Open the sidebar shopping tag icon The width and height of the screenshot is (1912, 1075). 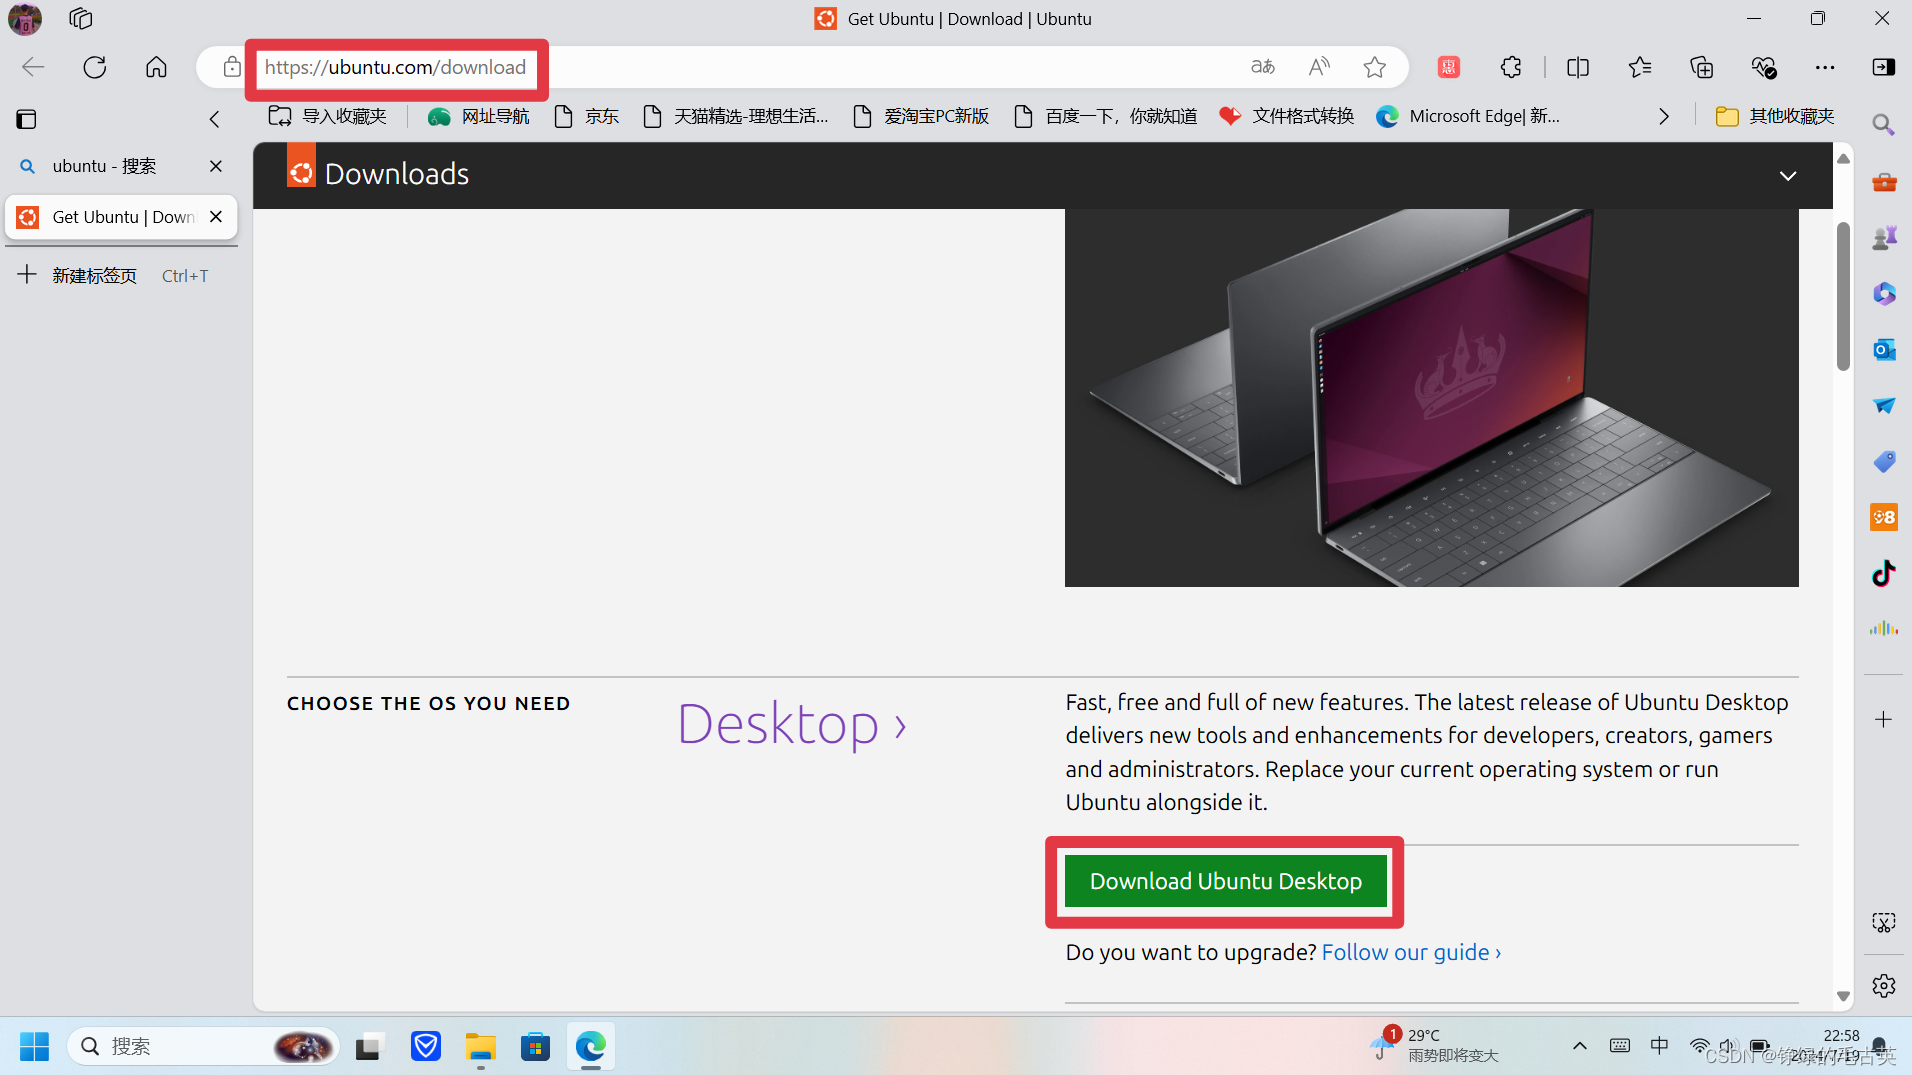click(x=1884, y=461)
